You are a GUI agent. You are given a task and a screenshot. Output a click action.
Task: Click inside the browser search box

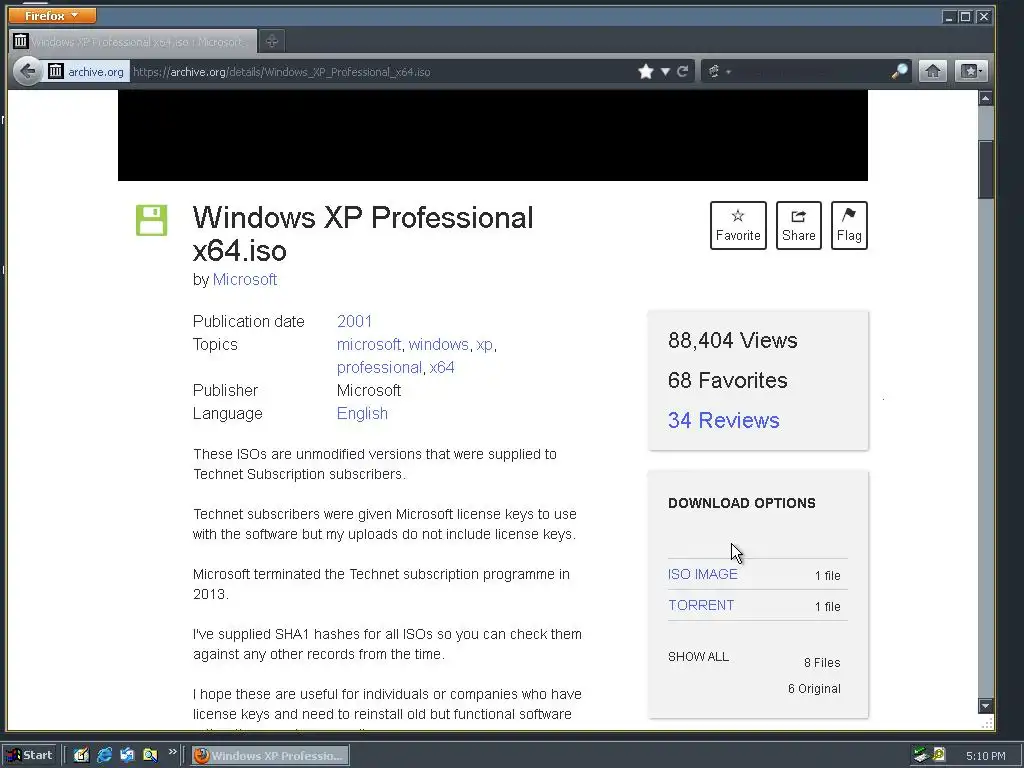tap(810, 72)
